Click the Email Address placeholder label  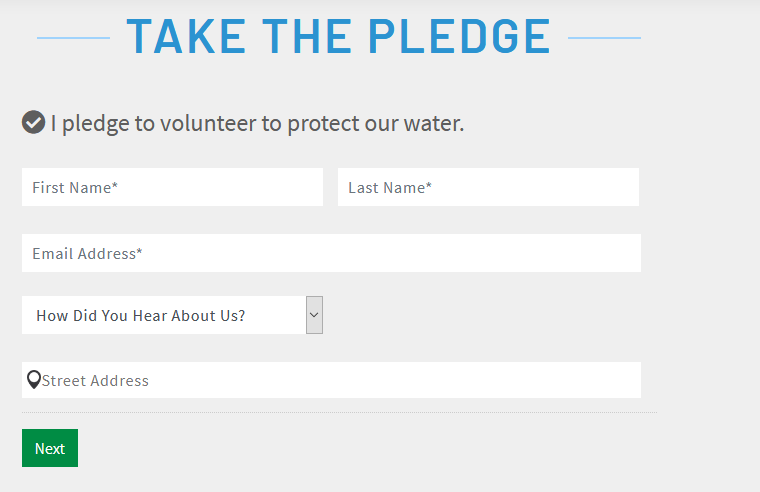point(87,254)
